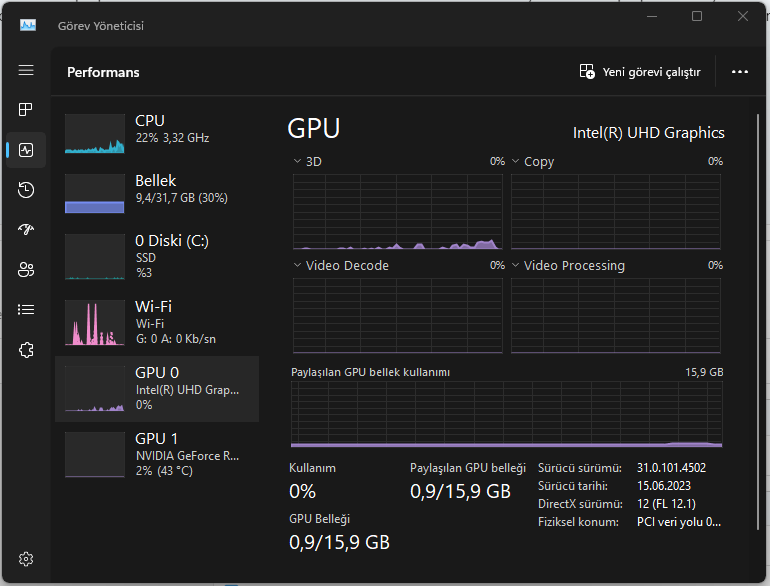
Task: Click the Yeni görevi çalıştır button
Action: (x=641, y=72)
